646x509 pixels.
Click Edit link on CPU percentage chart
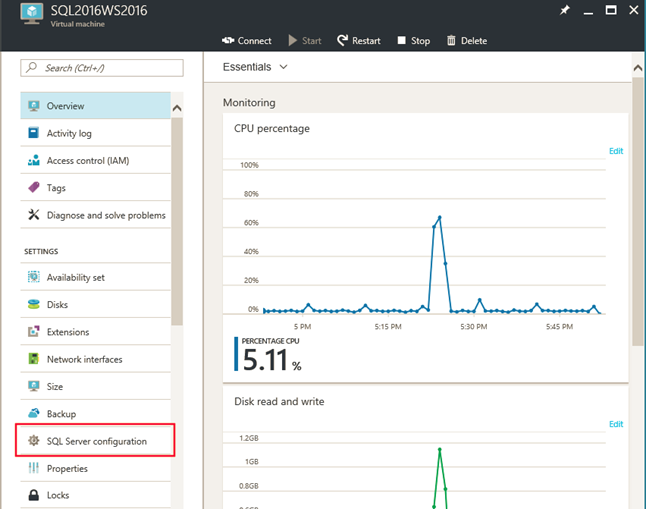point(616,151)
